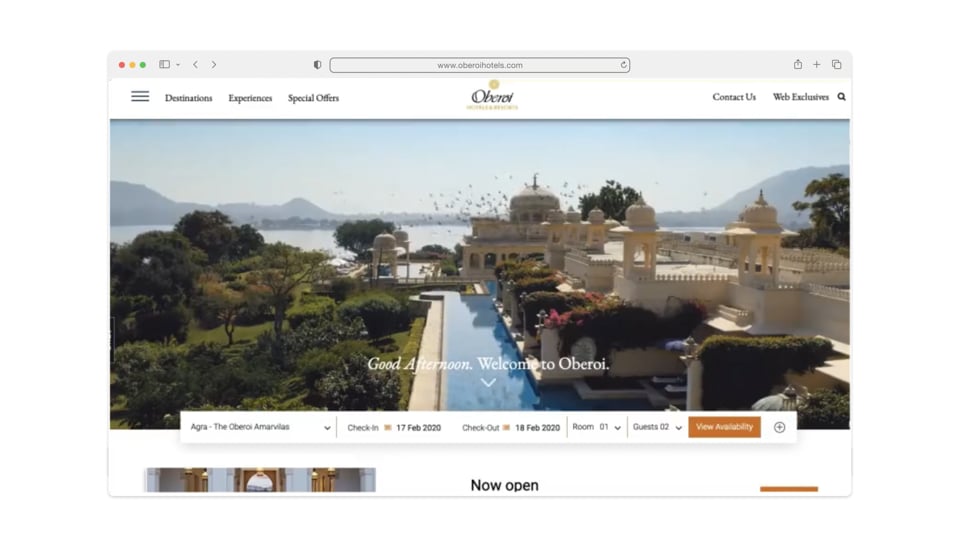The height and width of the screenshot is (540, 960).
Task: Go back with the browser back arrow
Action: click(195, 64)
